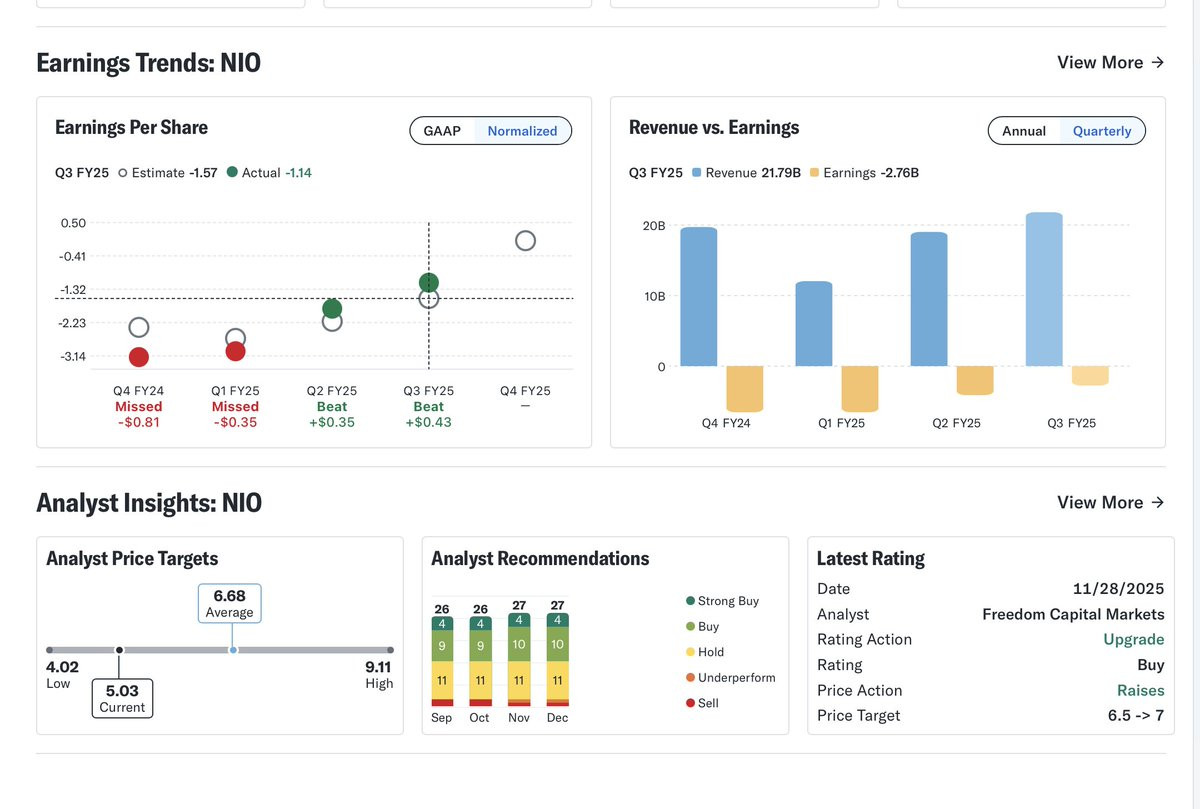Click Nov analyst recommendations bar
Screen dimensions: 1200x809
pos(519,660)
